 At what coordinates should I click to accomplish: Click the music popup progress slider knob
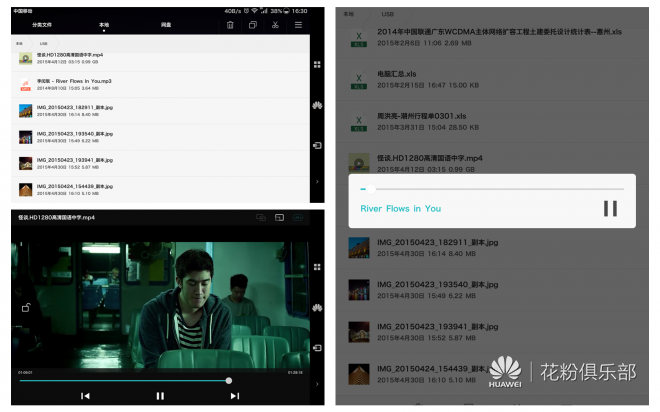click(370, 189)
